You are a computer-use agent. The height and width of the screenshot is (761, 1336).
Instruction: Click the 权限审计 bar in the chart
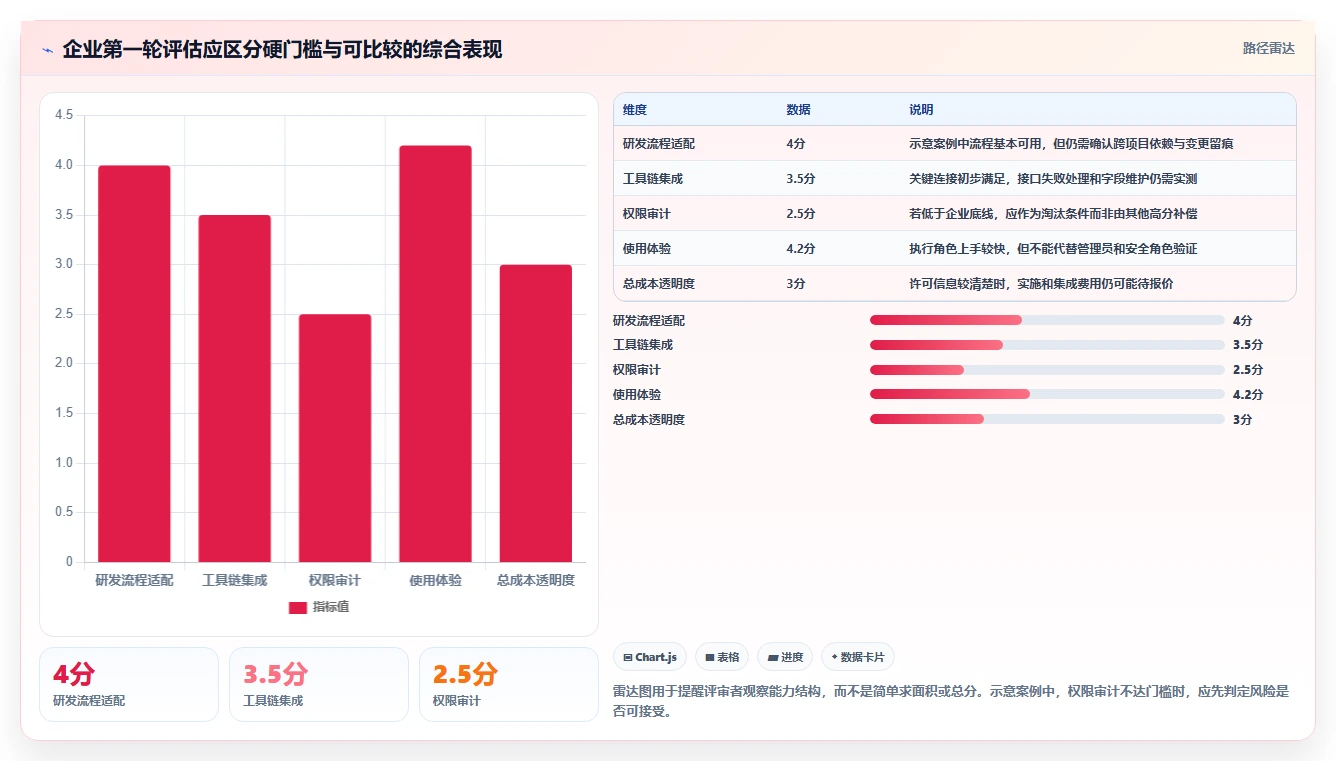tap(335, 438)
